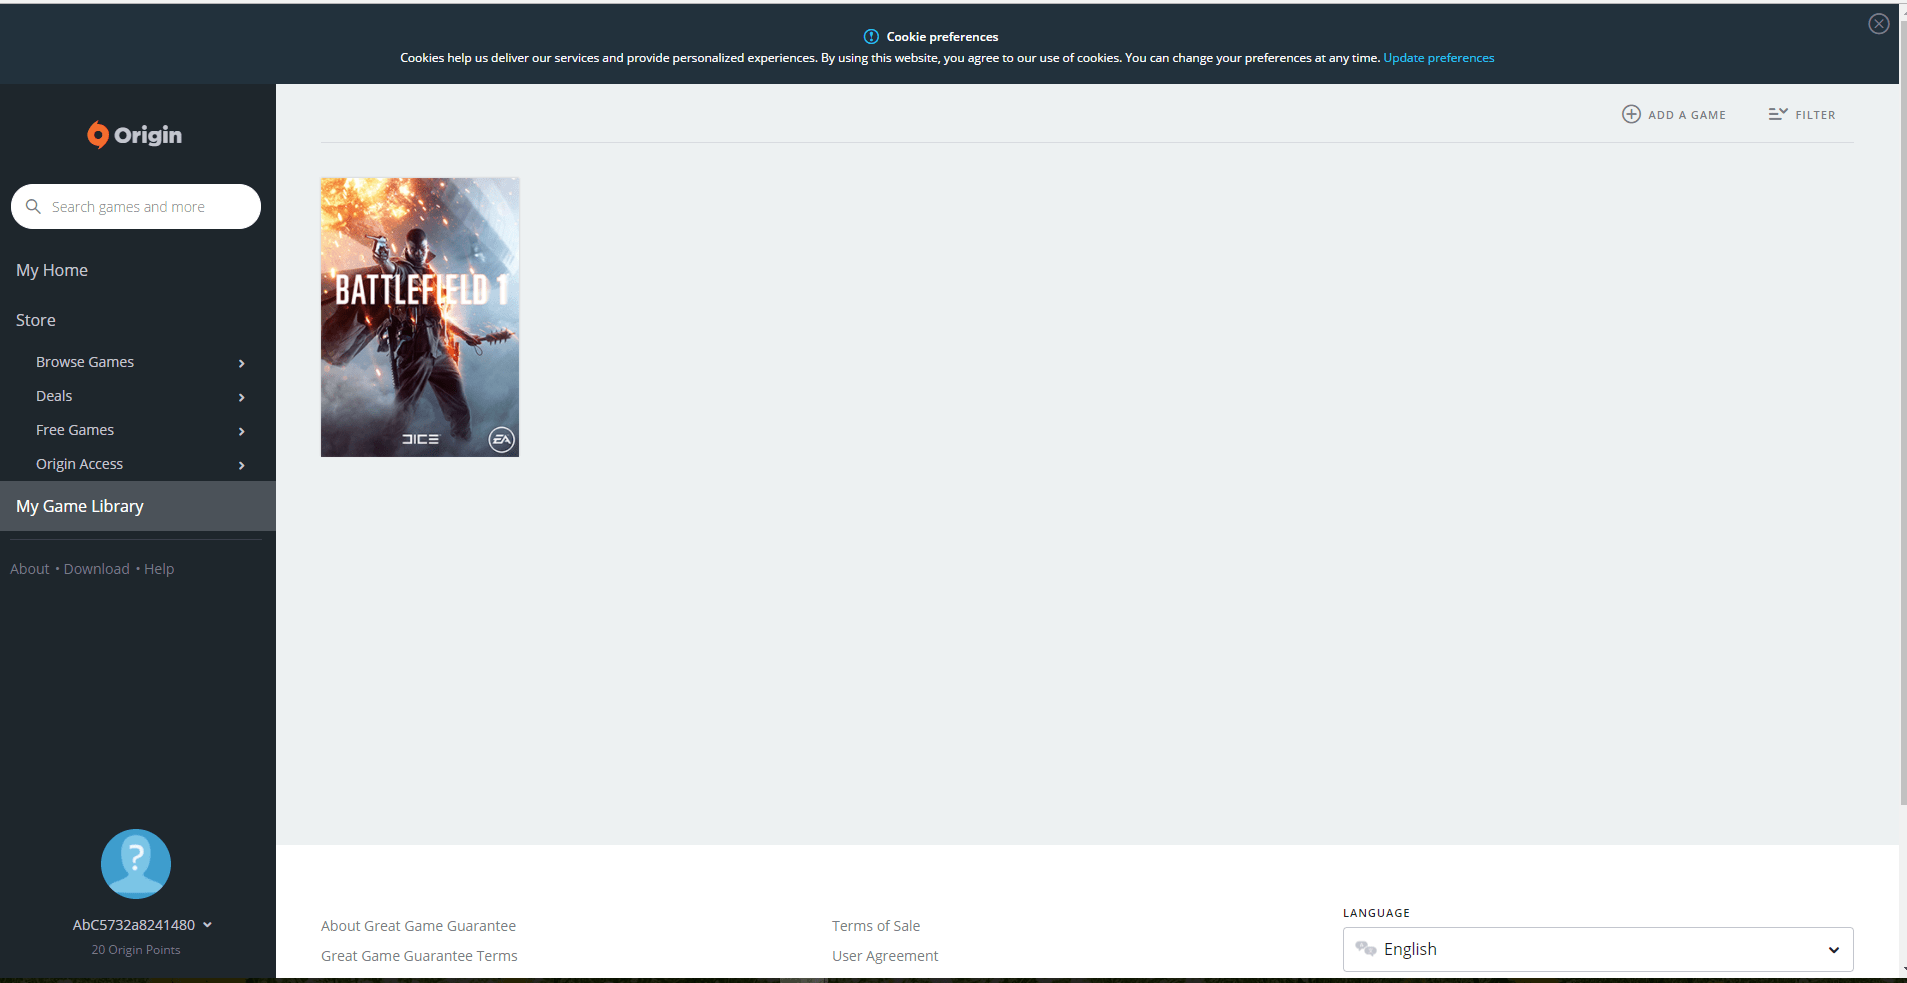This screenshot has height=983, width=1907.
Task: Select Browse Games in sidebar
Action: pyautogui.click(x=85, y=362)
